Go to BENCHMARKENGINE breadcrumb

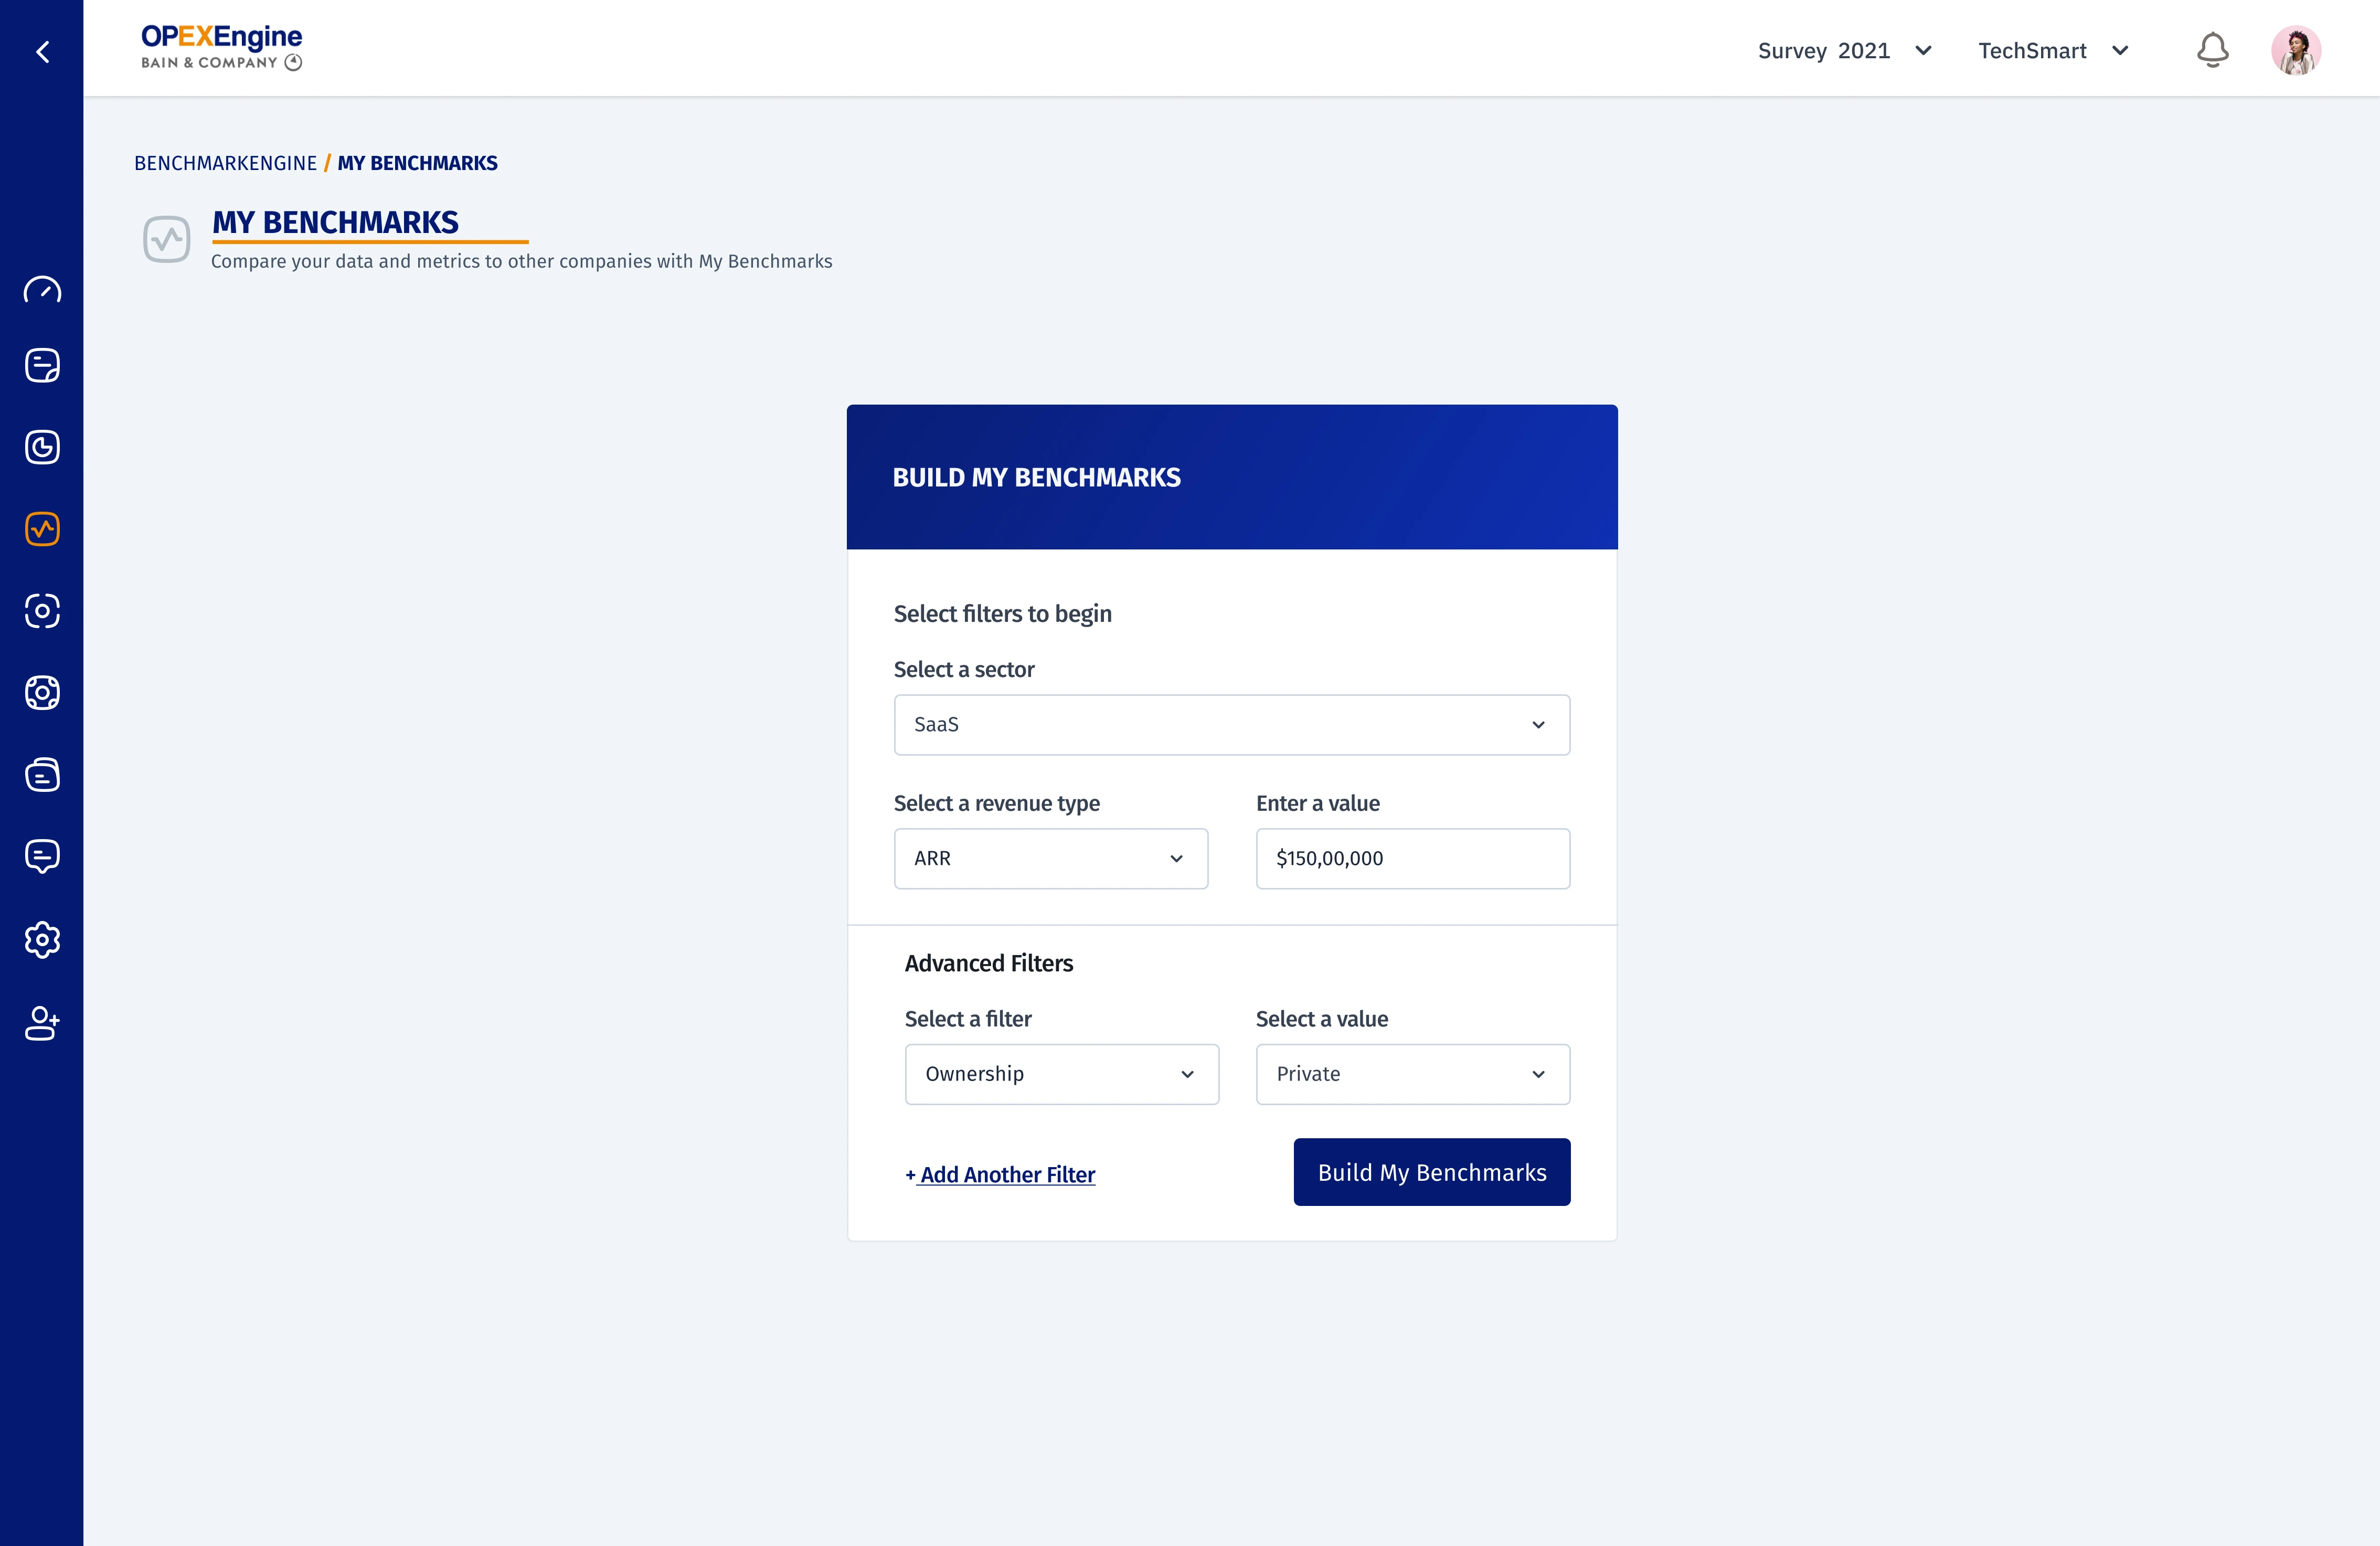pos(225,163)
